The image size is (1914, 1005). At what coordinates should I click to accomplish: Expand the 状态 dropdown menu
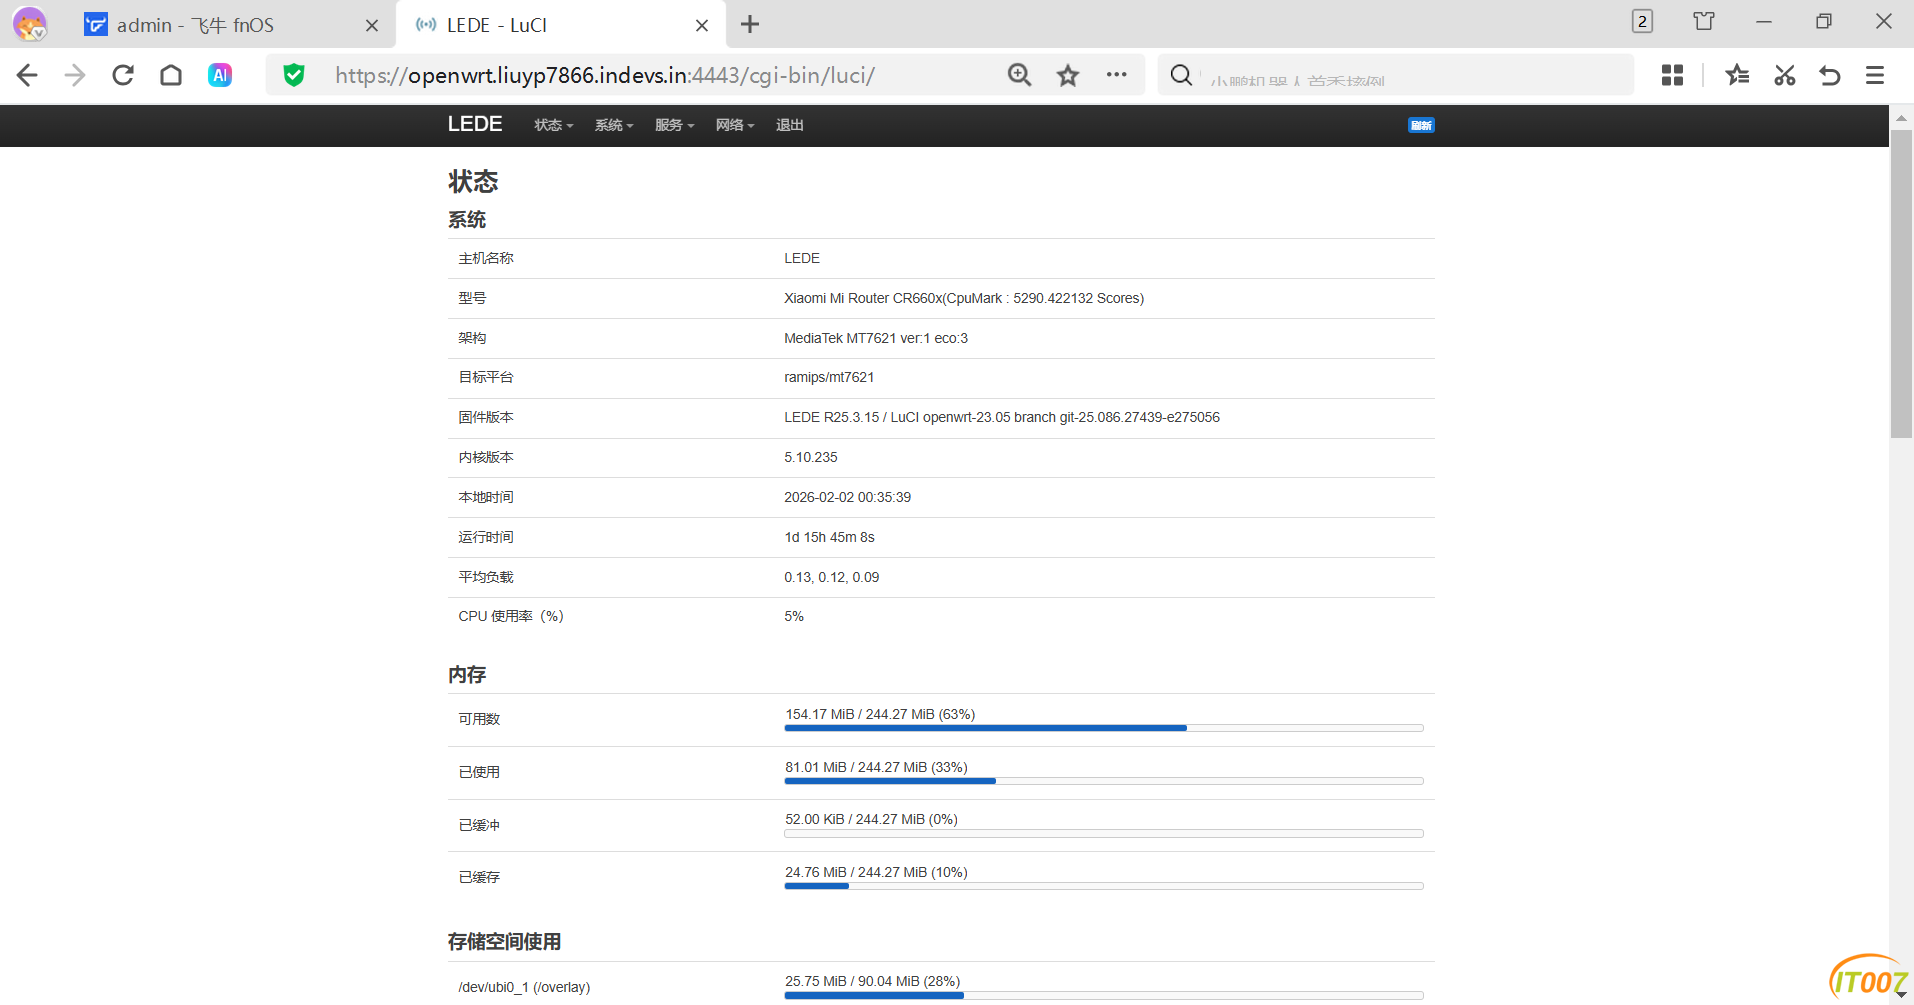tap(553, 125)
